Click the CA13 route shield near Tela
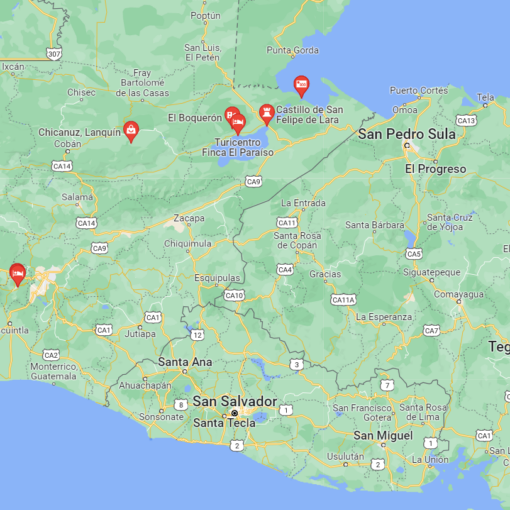Screen dimensions: 510x510 [x=466, y=120]
